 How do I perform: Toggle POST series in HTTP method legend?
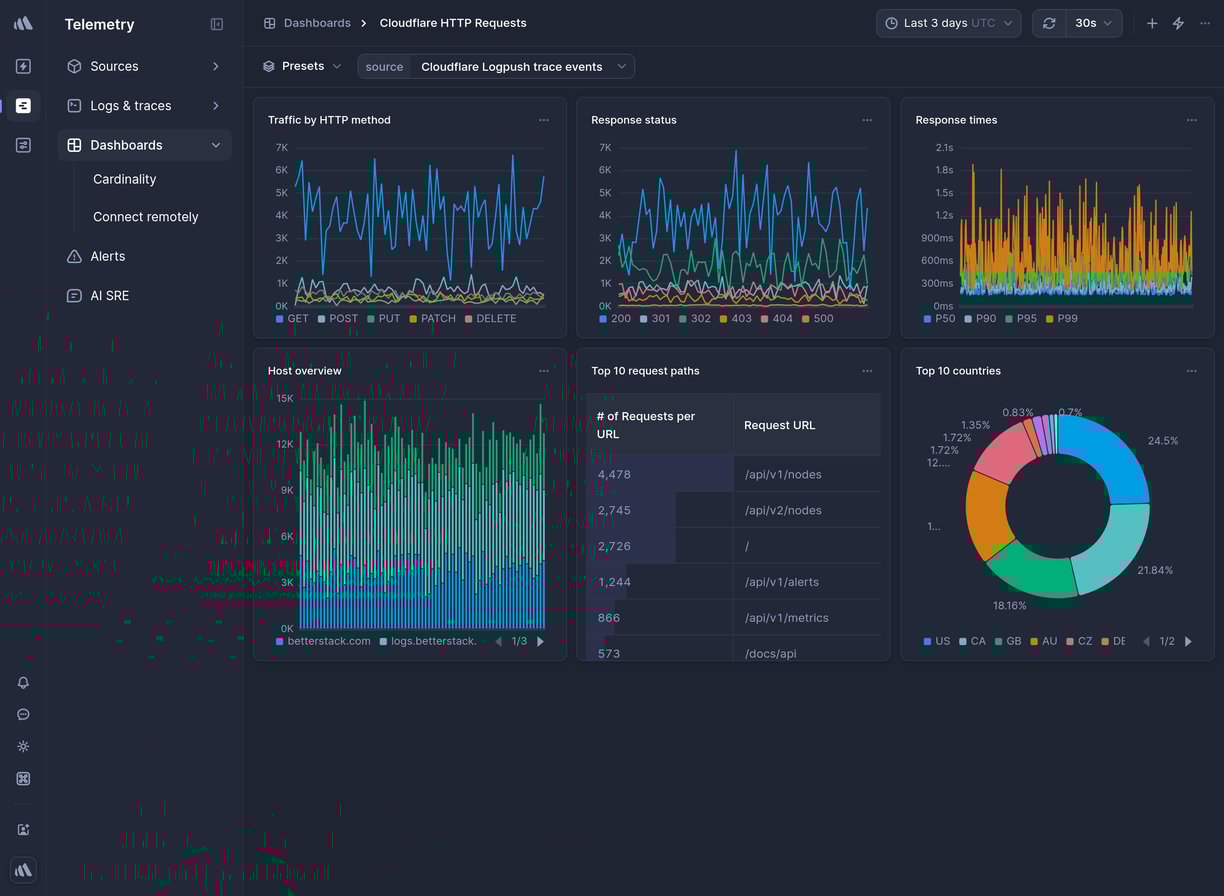click(x=338, y=318)
